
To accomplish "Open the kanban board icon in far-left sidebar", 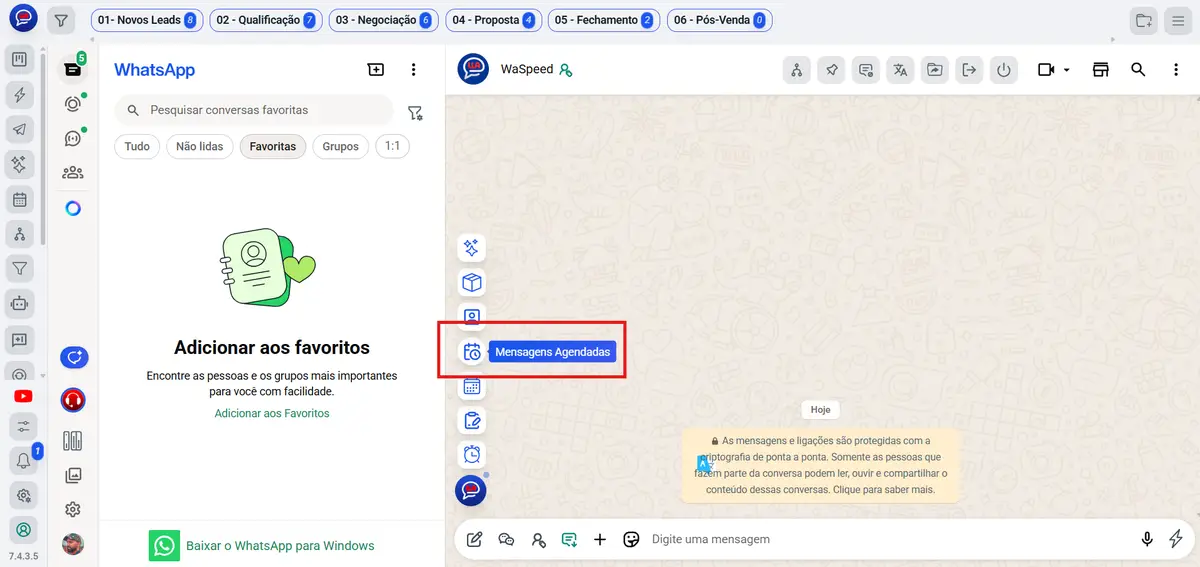I will pyautogui.click(x=19, y=61).
